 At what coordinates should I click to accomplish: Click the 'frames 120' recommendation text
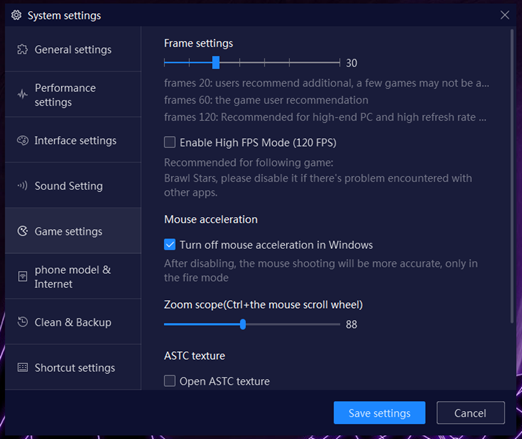(325, 117)
